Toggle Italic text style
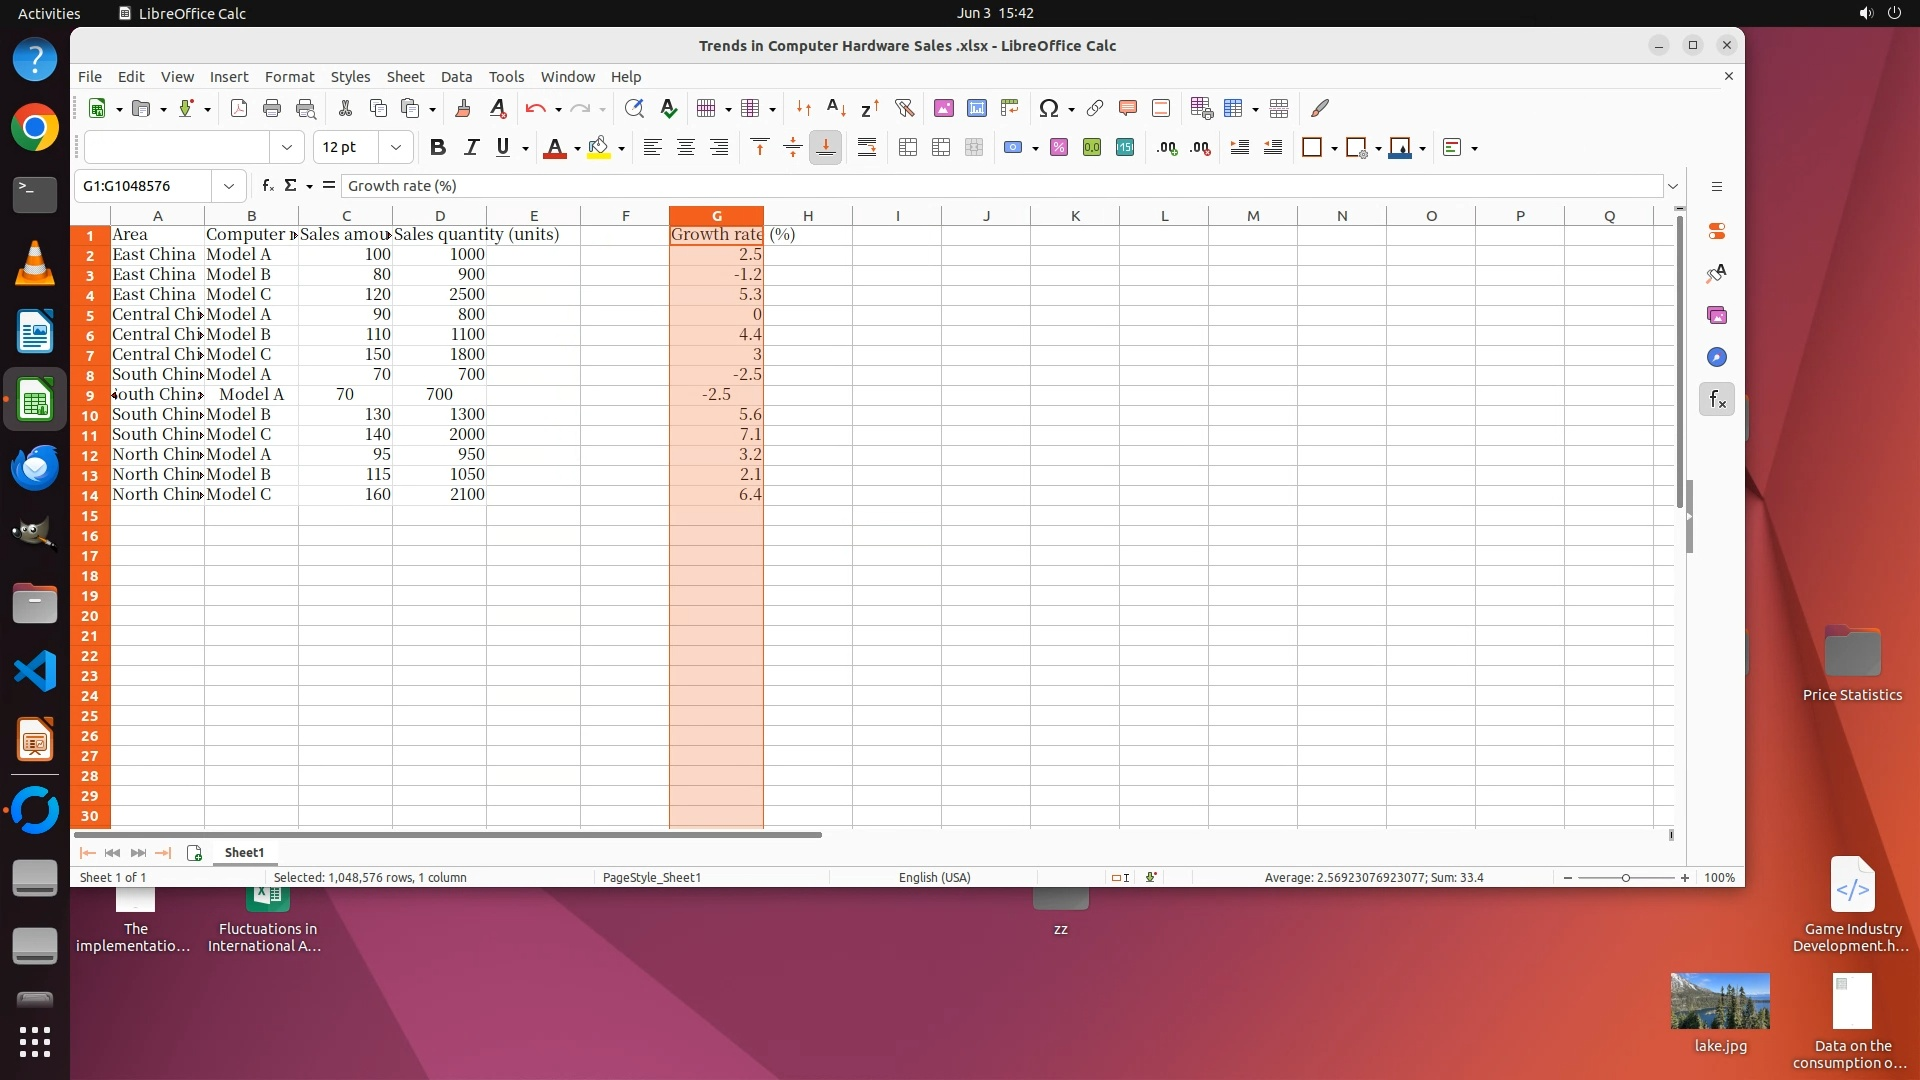The image size is (1920, 1080). click(471, 148)
